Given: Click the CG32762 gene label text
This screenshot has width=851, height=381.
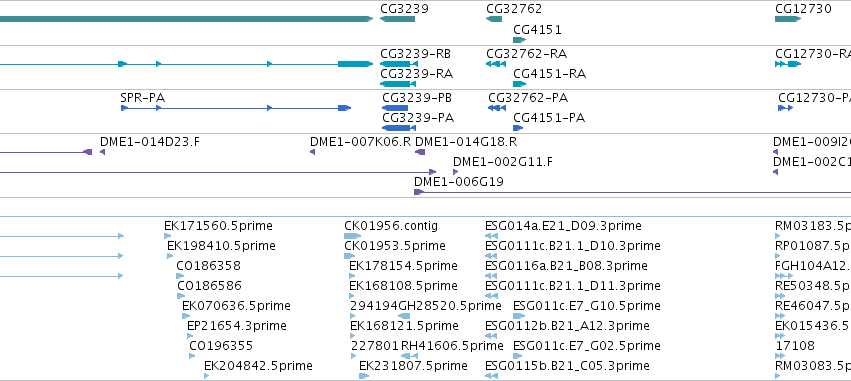Looking at the screenshot, I should 514,9.
